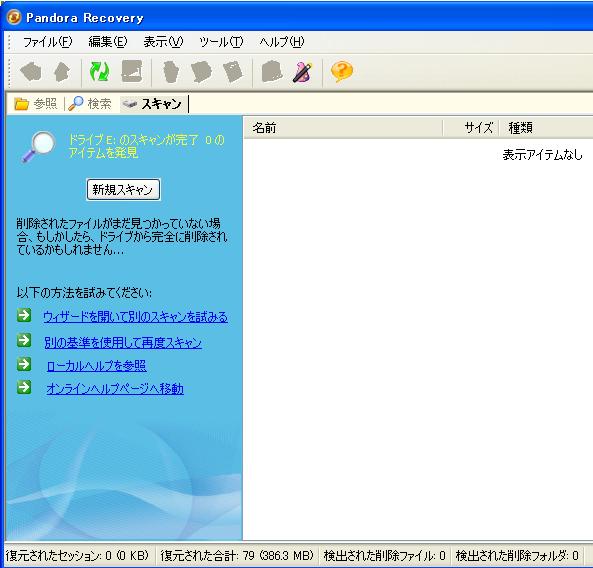The image size is (593, 568).
Task: Click green arrow beside オンラインヘルプページへ移動
Action: pos(24,387)
